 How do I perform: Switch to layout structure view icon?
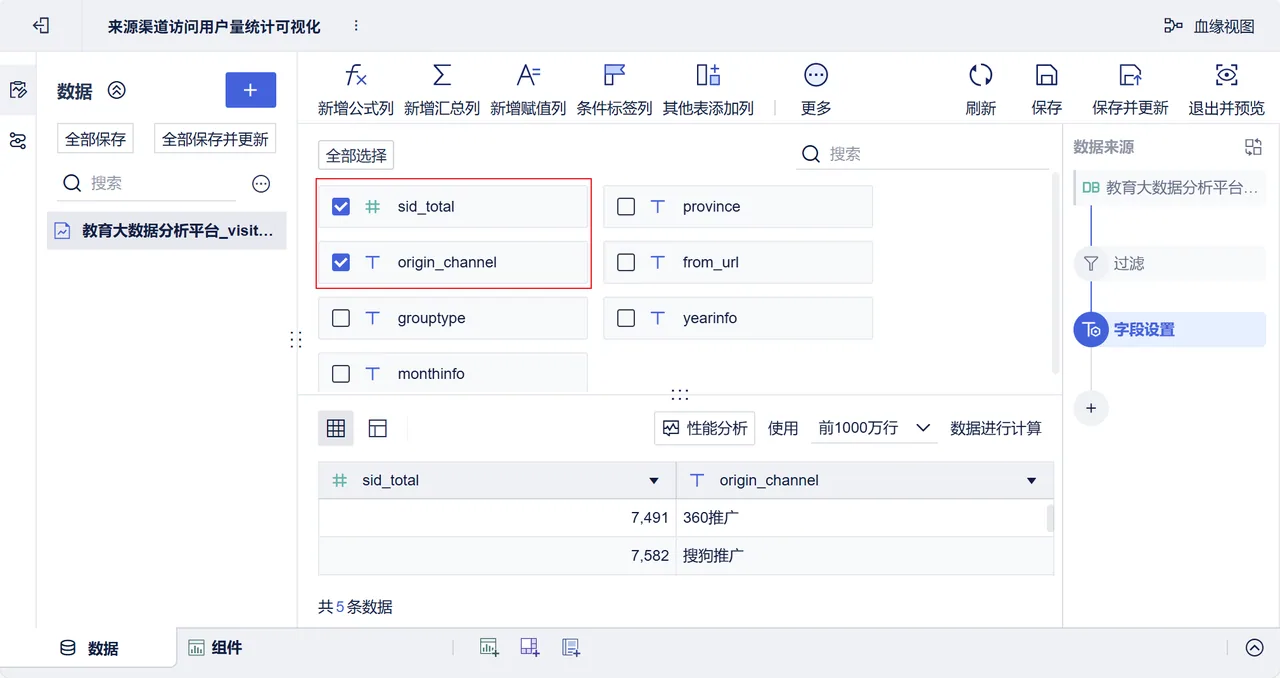(377, 428)
